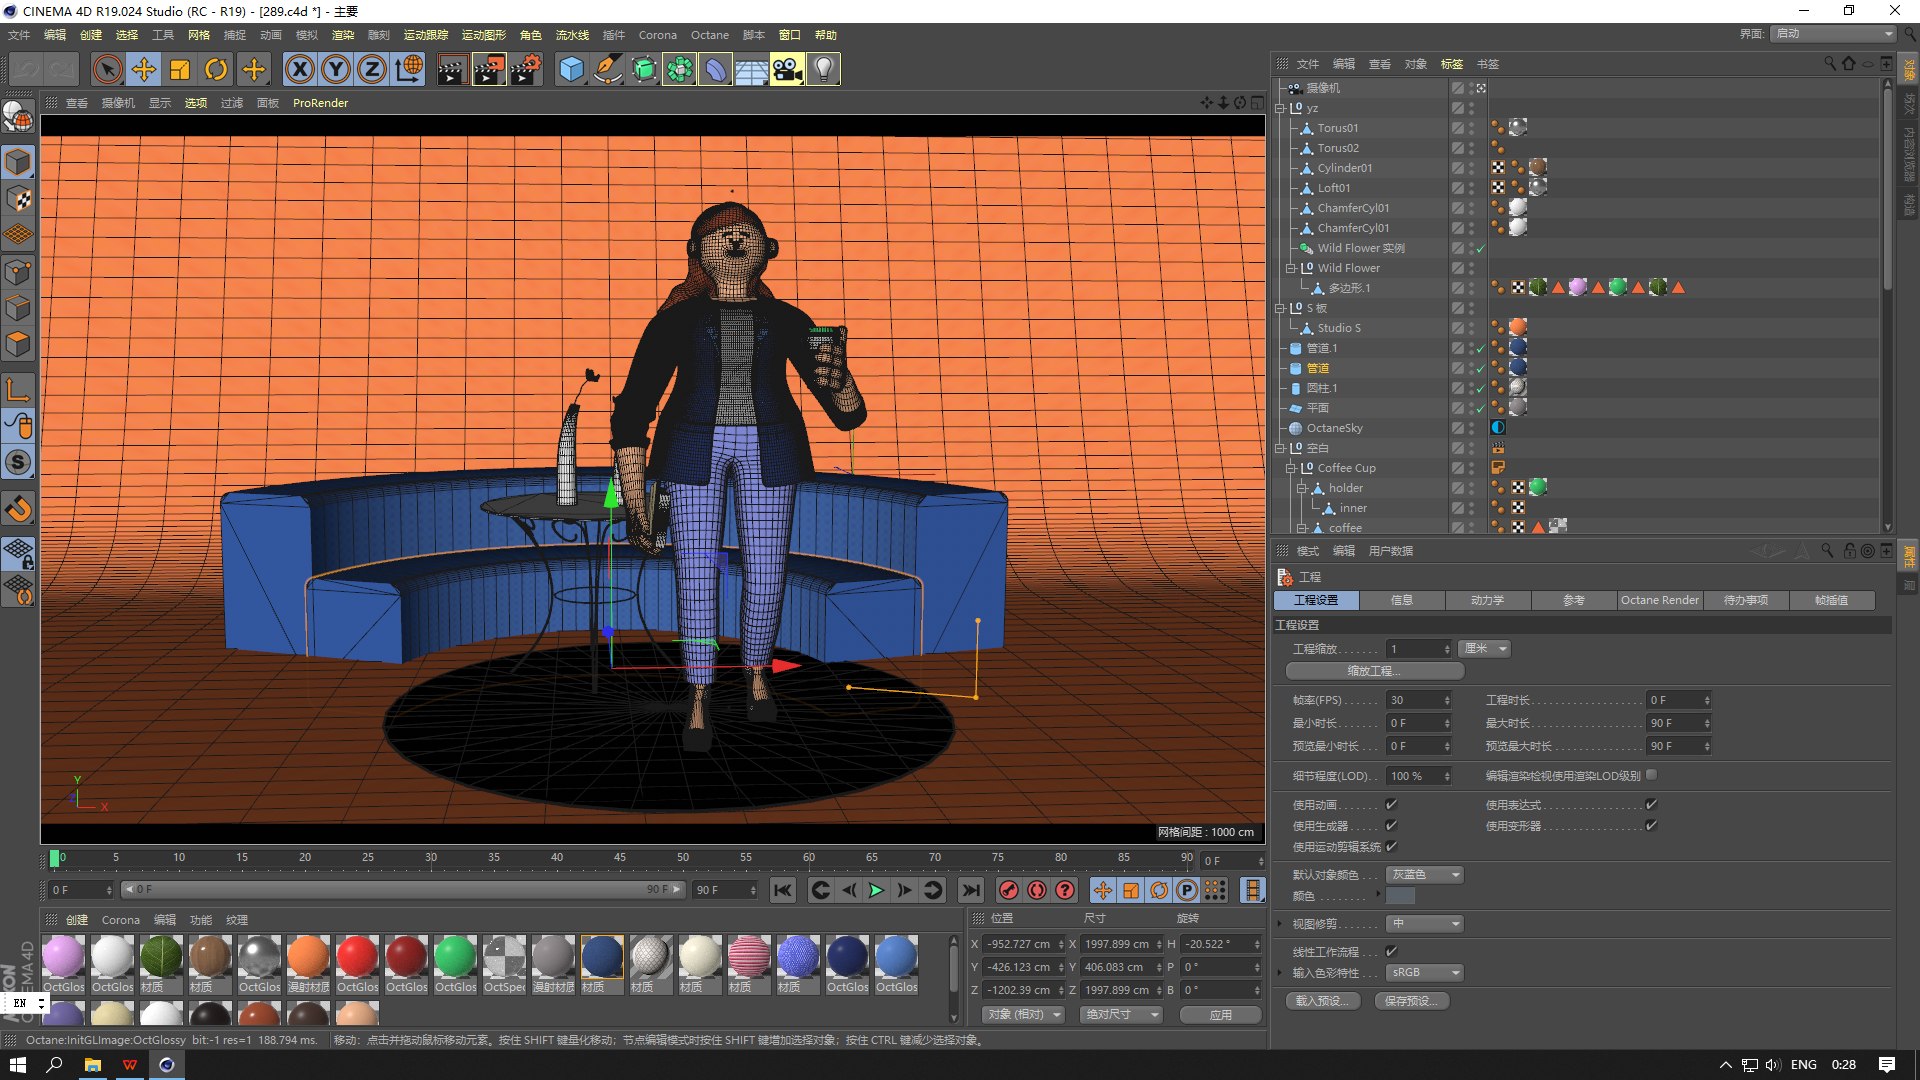Click the 载入预设 button

pyautogui.click(x=1322, y=1001)
